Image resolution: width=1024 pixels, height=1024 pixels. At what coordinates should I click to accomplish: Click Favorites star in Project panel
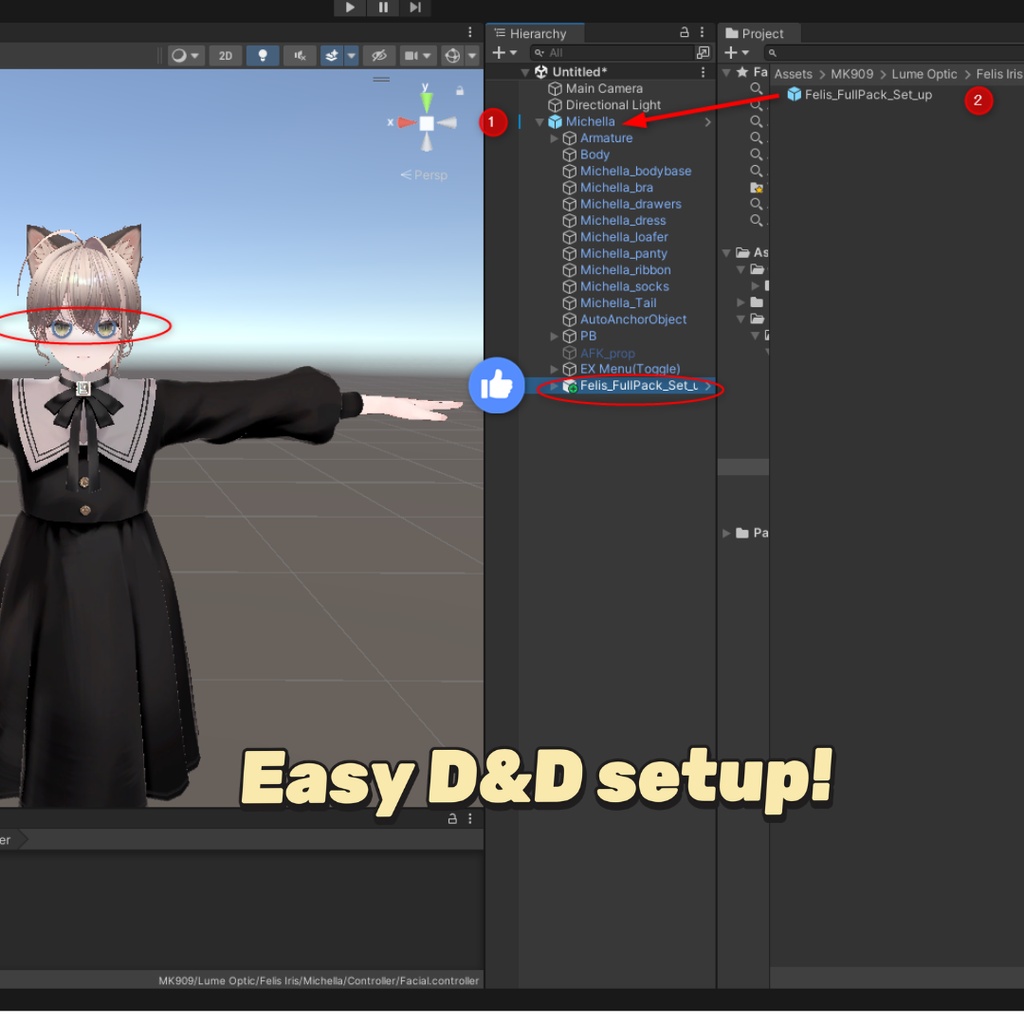[742, 72]
